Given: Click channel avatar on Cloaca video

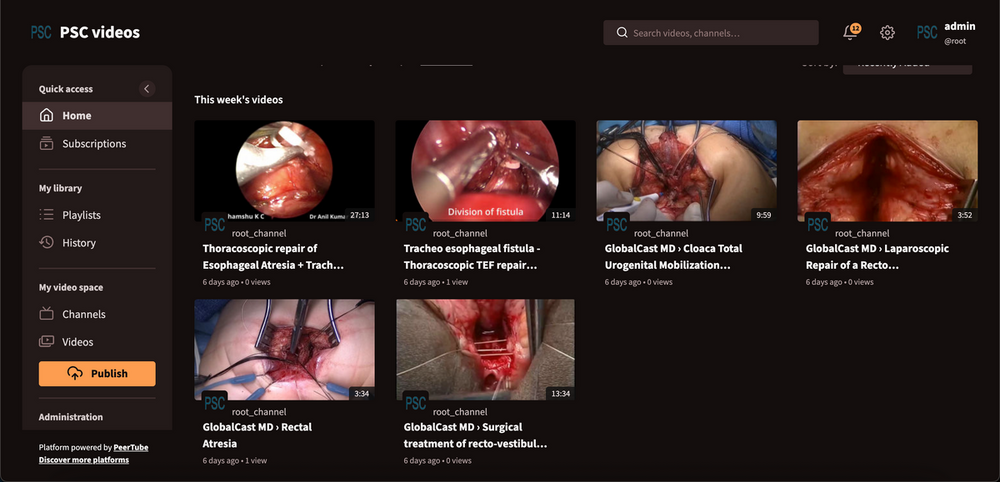Looking at the screenshot, I should pos(617,224).
